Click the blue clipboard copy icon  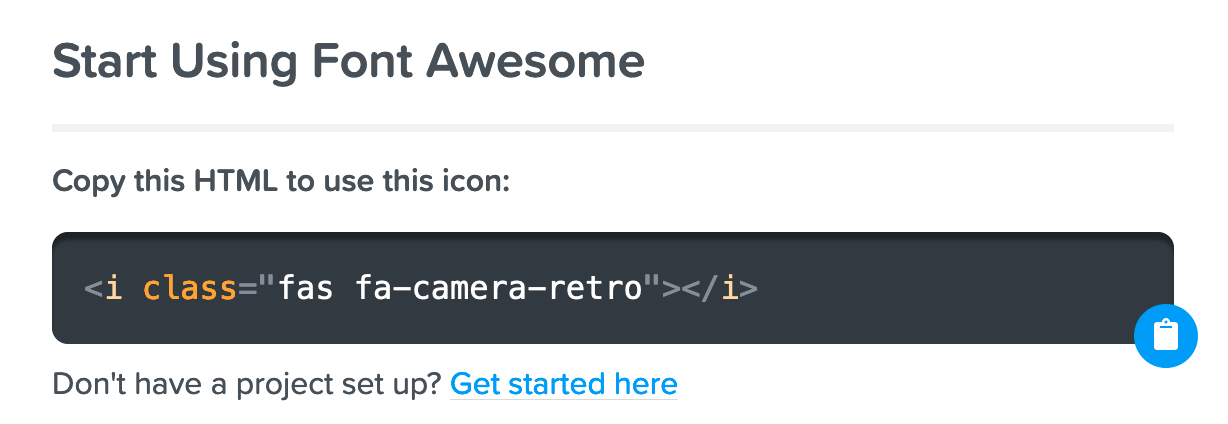(1166, 336)
